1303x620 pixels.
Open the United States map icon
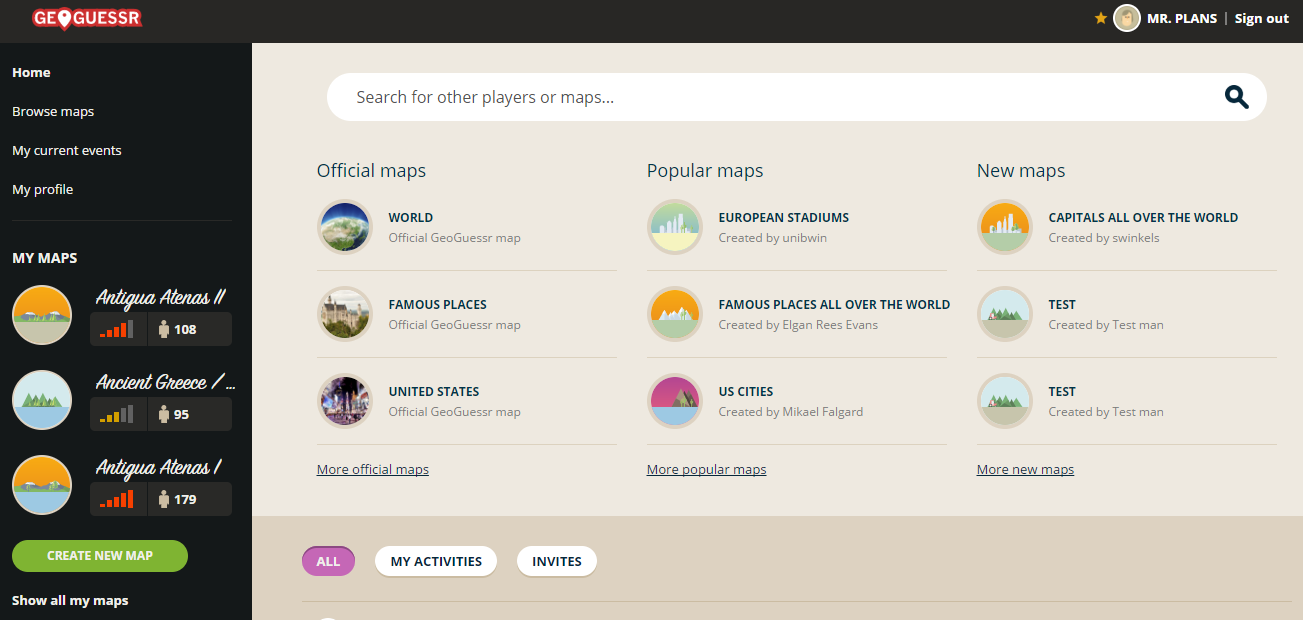click(345, 401)
